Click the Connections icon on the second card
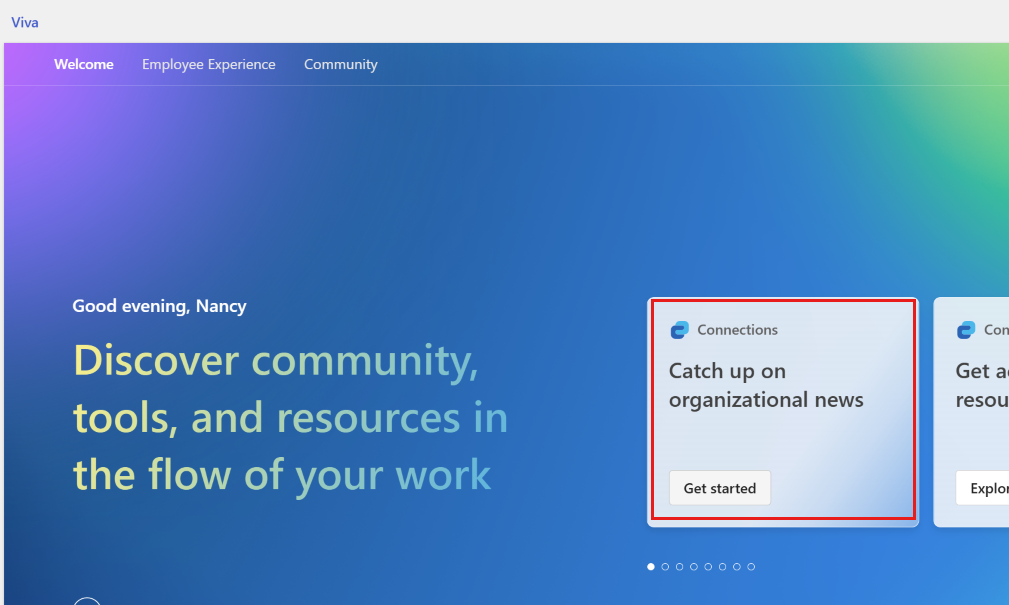Viewport: 1009px width, 605px height. (966, 330)
